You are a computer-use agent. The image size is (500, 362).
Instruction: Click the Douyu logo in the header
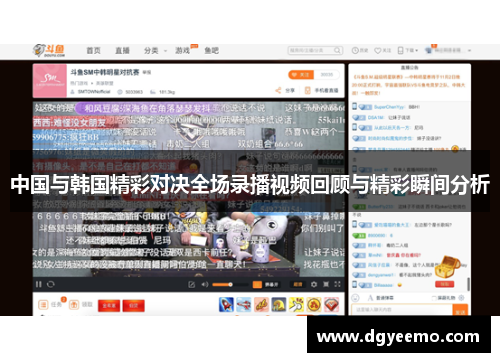point(49,51)
